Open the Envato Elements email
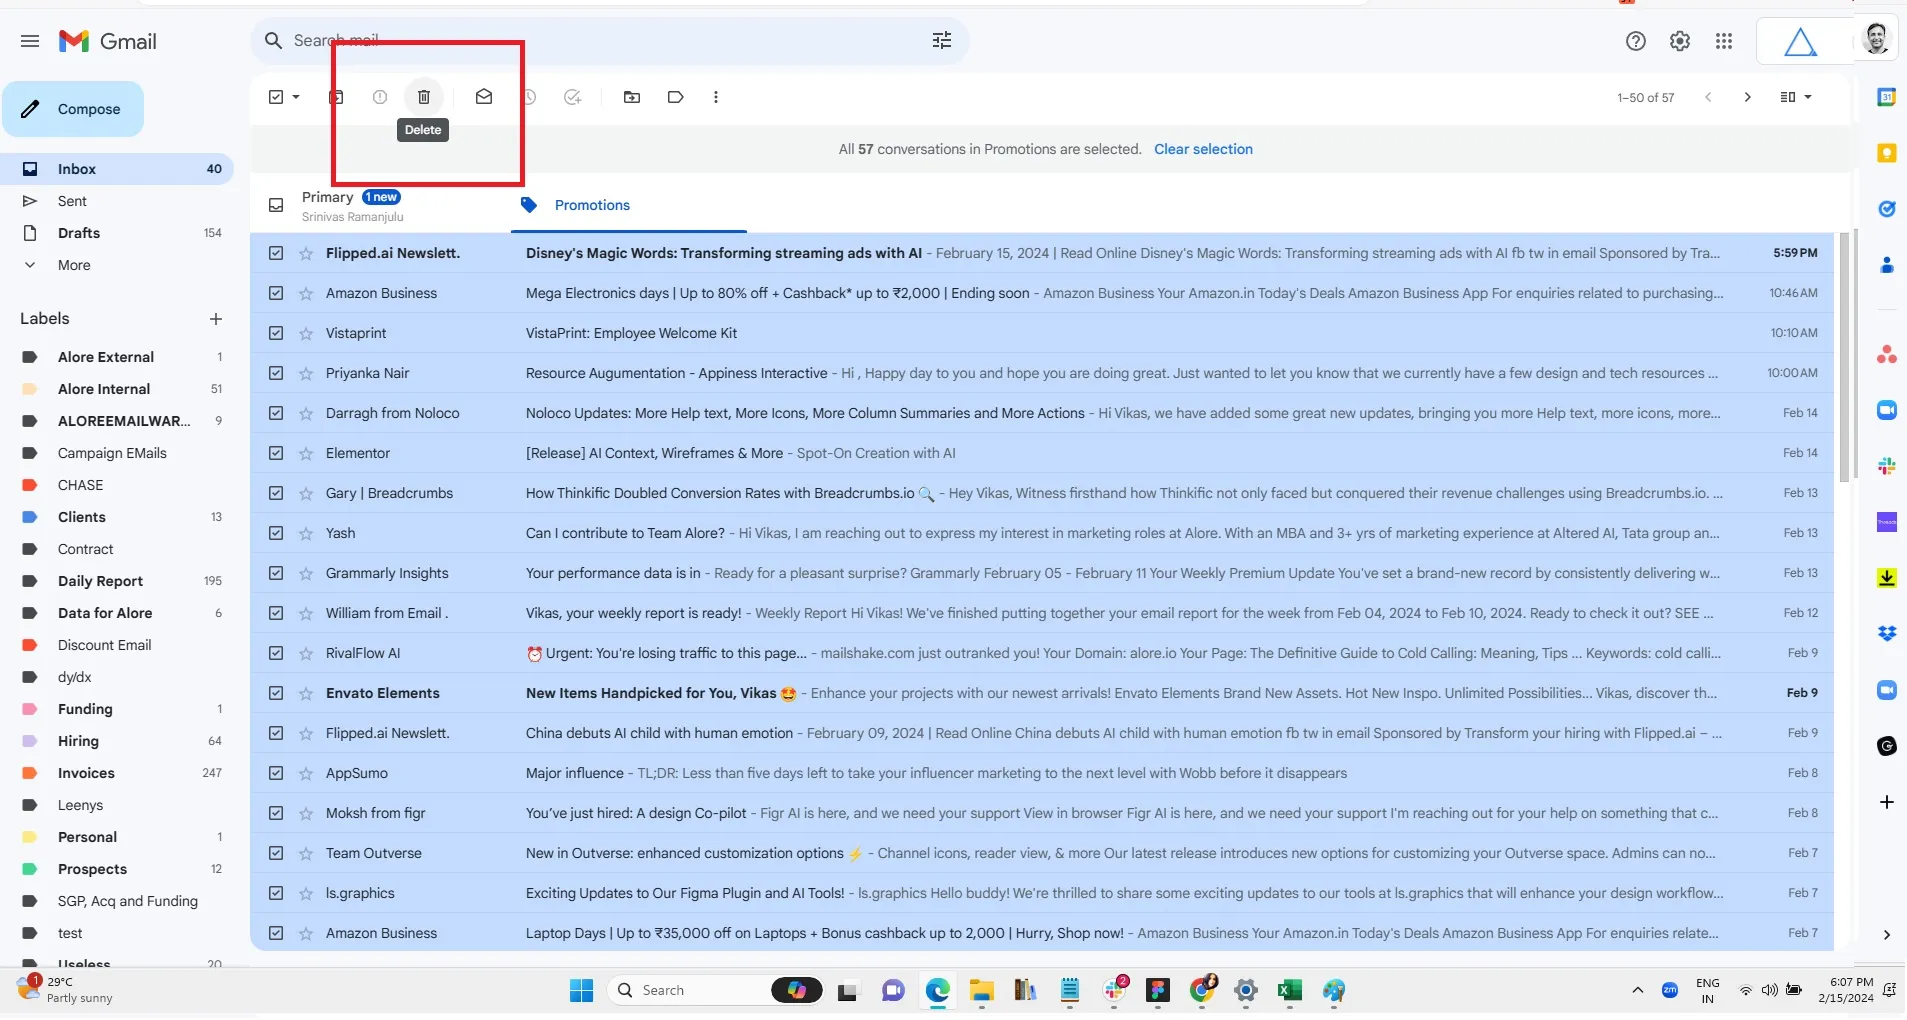Screen dimensions: 1907x1020 pos(1042,693)
